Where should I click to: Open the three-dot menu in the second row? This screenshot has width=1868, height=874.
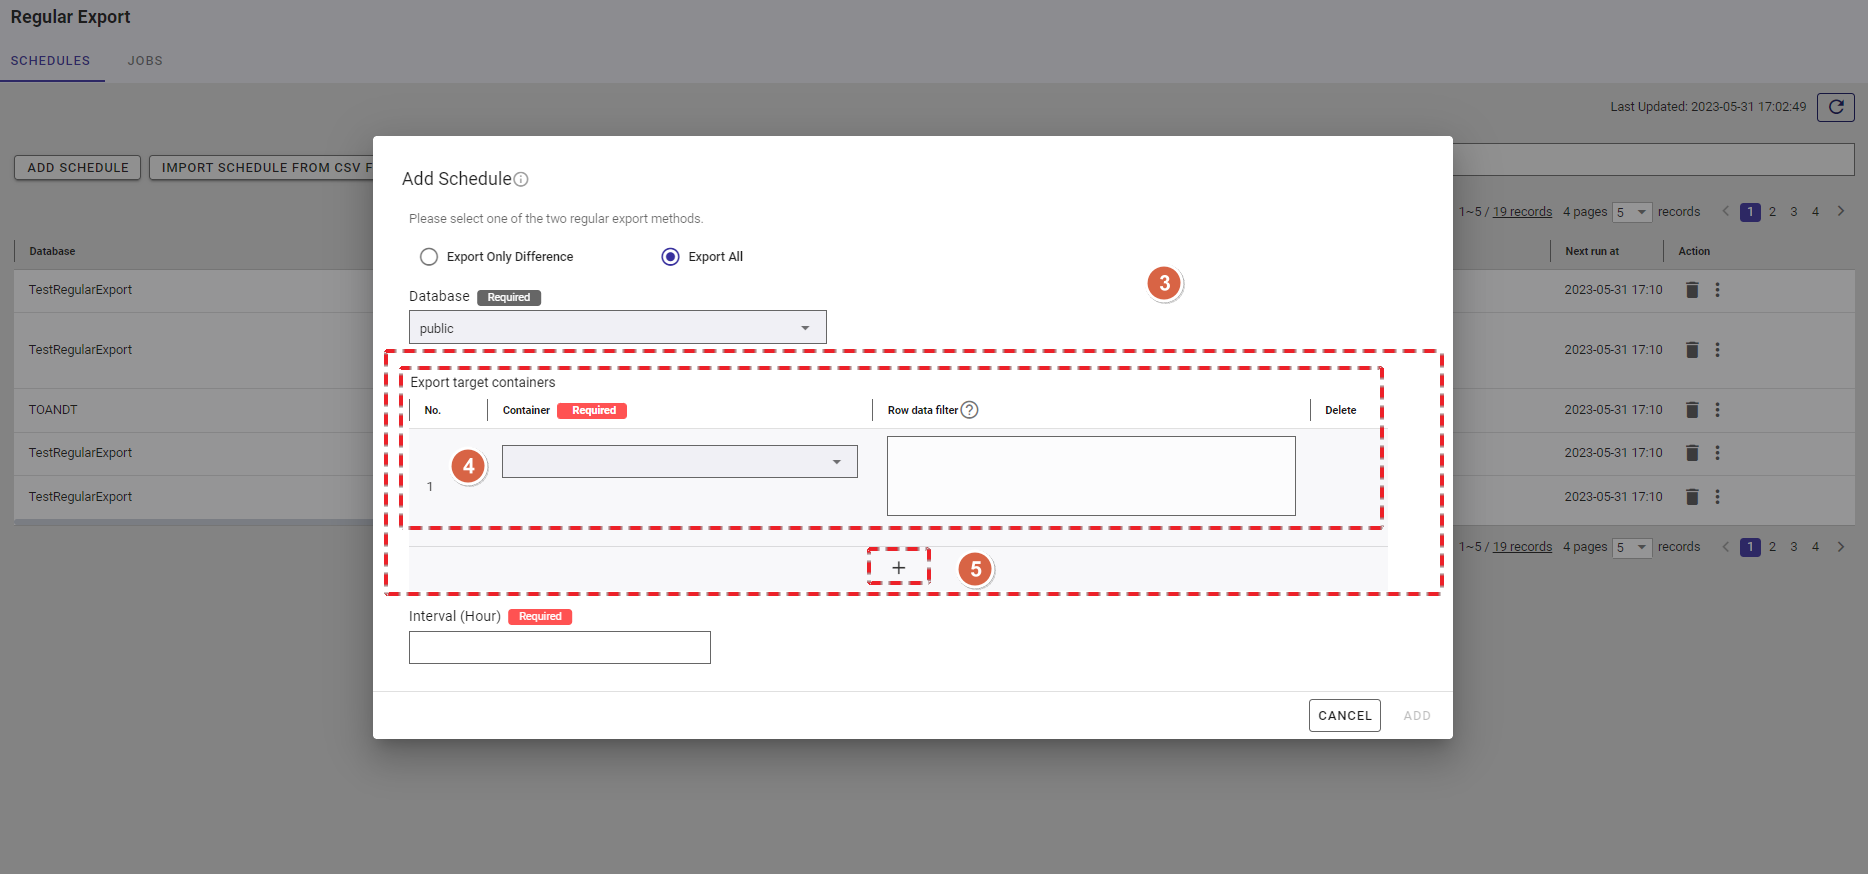(x=1717, y=350)
